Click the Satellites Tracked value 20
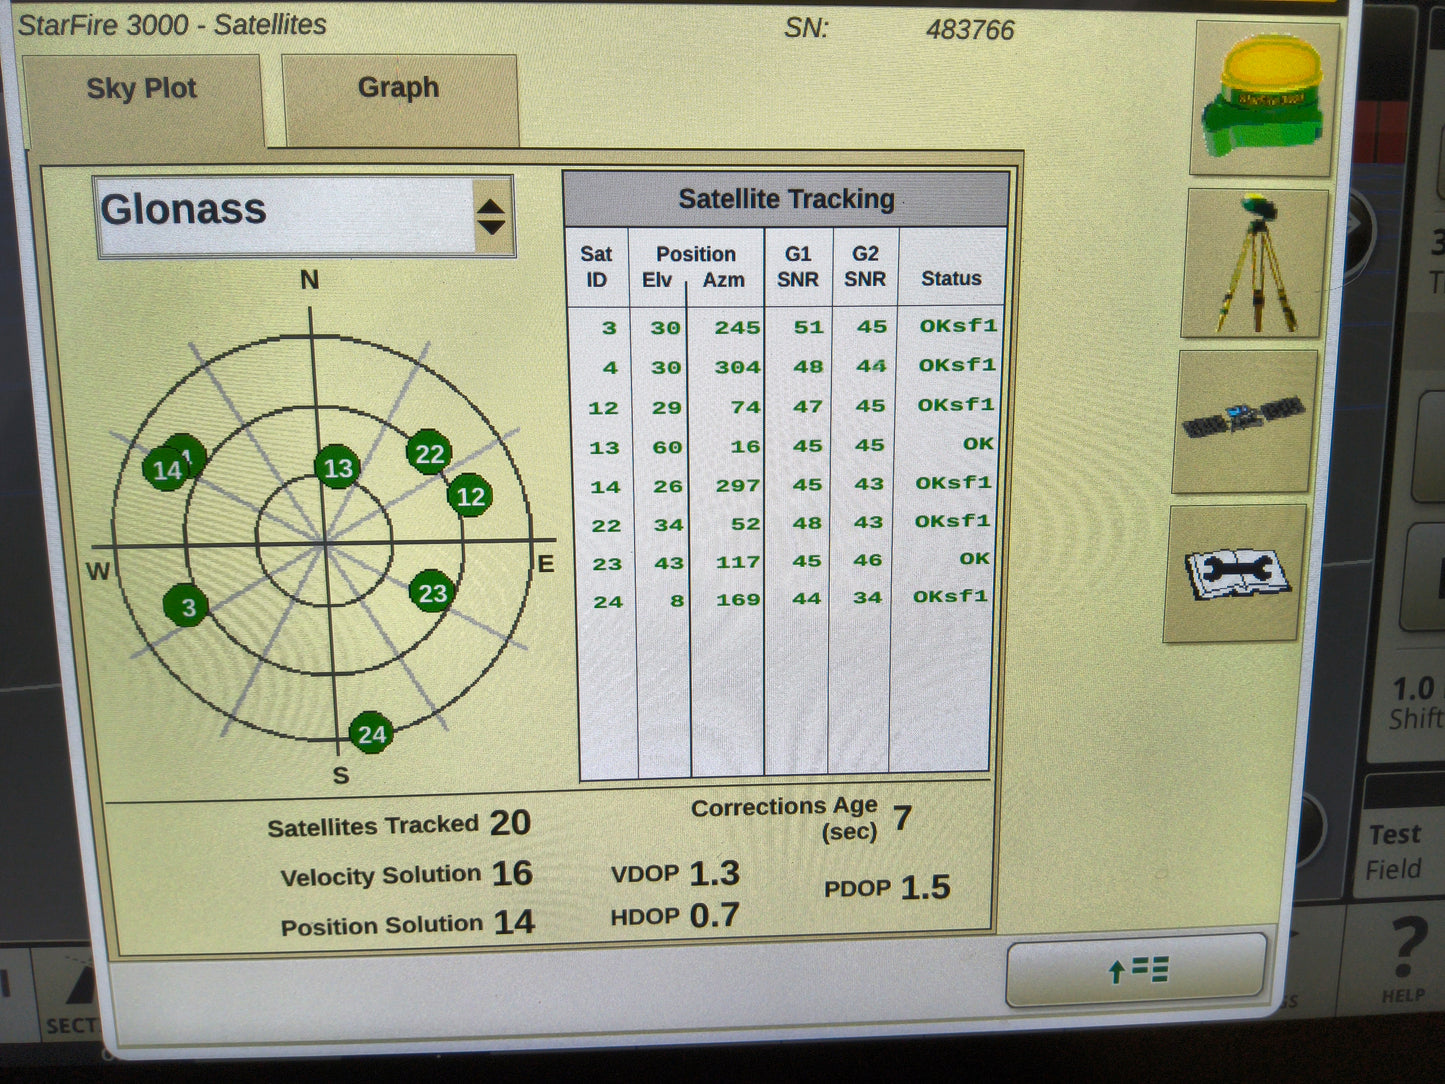The width and height of the screenshot is (1445, 1084). pos(510,823)
